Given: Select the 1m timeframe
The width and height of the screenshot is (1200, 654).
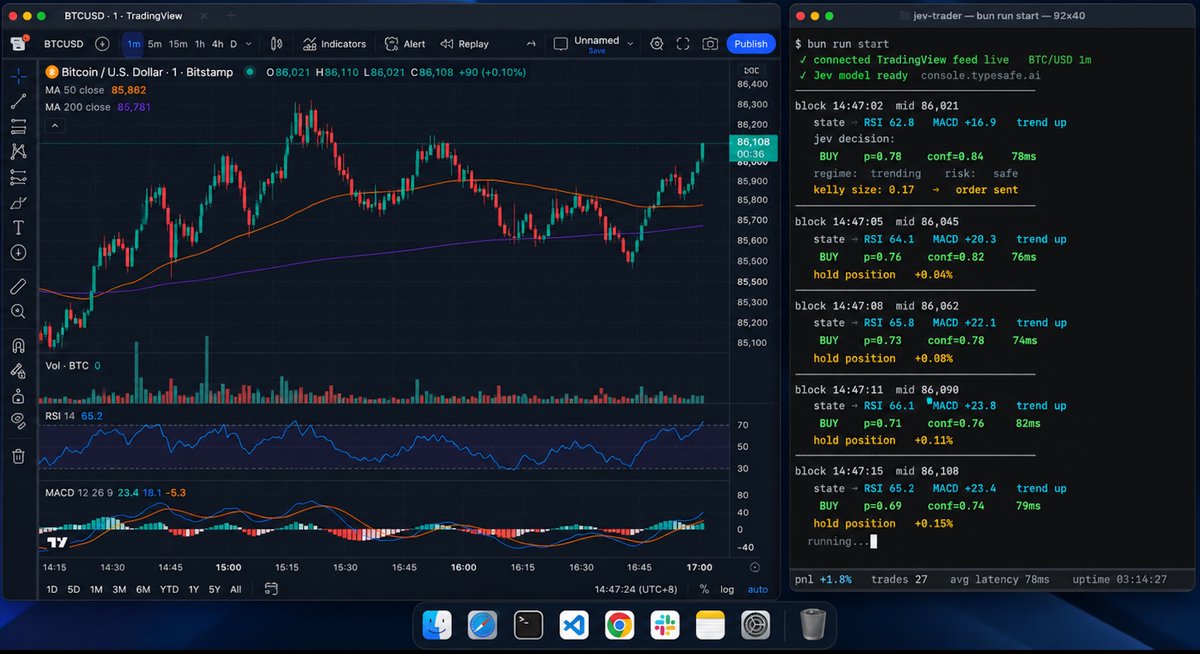Looking at the screenshot, I should click(133, 44).
